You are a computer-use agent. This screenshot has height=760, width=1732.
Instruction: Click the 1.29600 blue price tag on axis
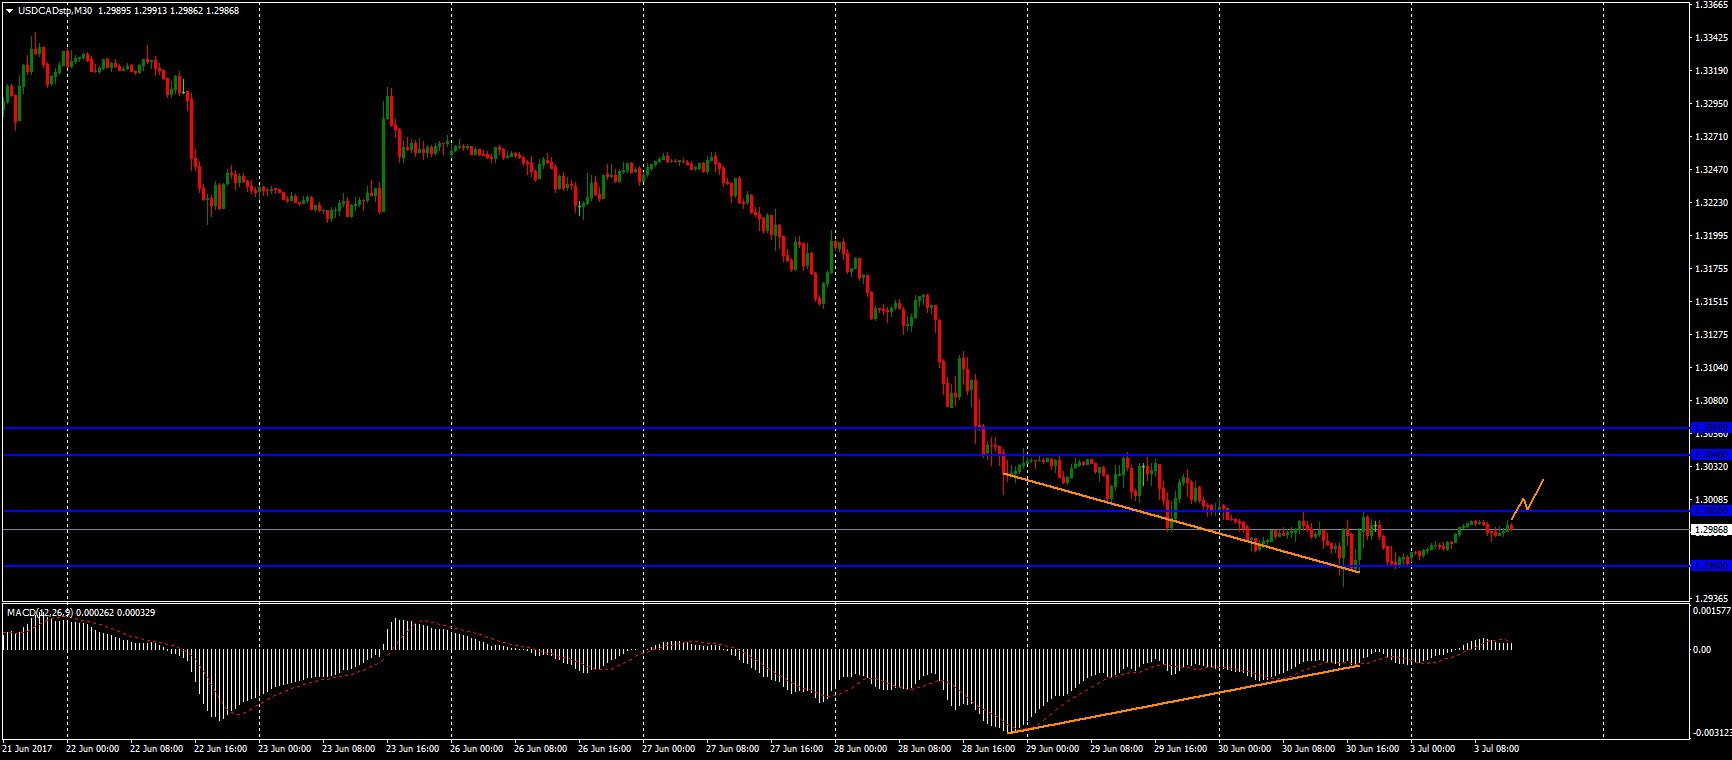click(1709, 566)
